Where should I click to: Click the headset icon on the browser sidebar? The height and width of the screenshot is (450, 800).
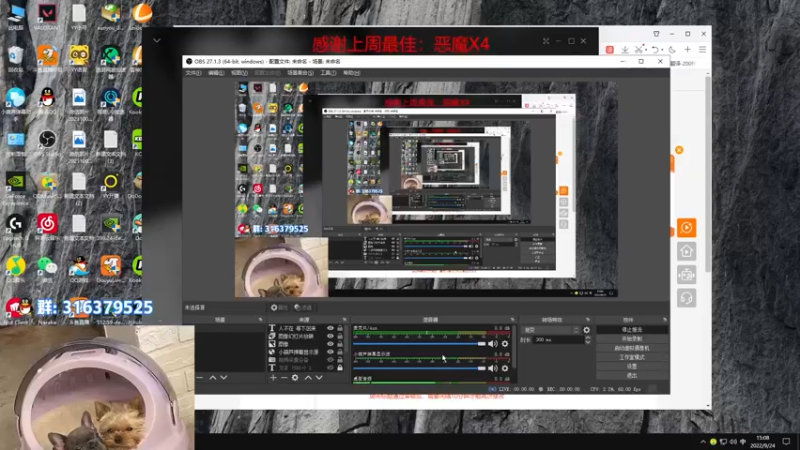[x=687, y=298]
